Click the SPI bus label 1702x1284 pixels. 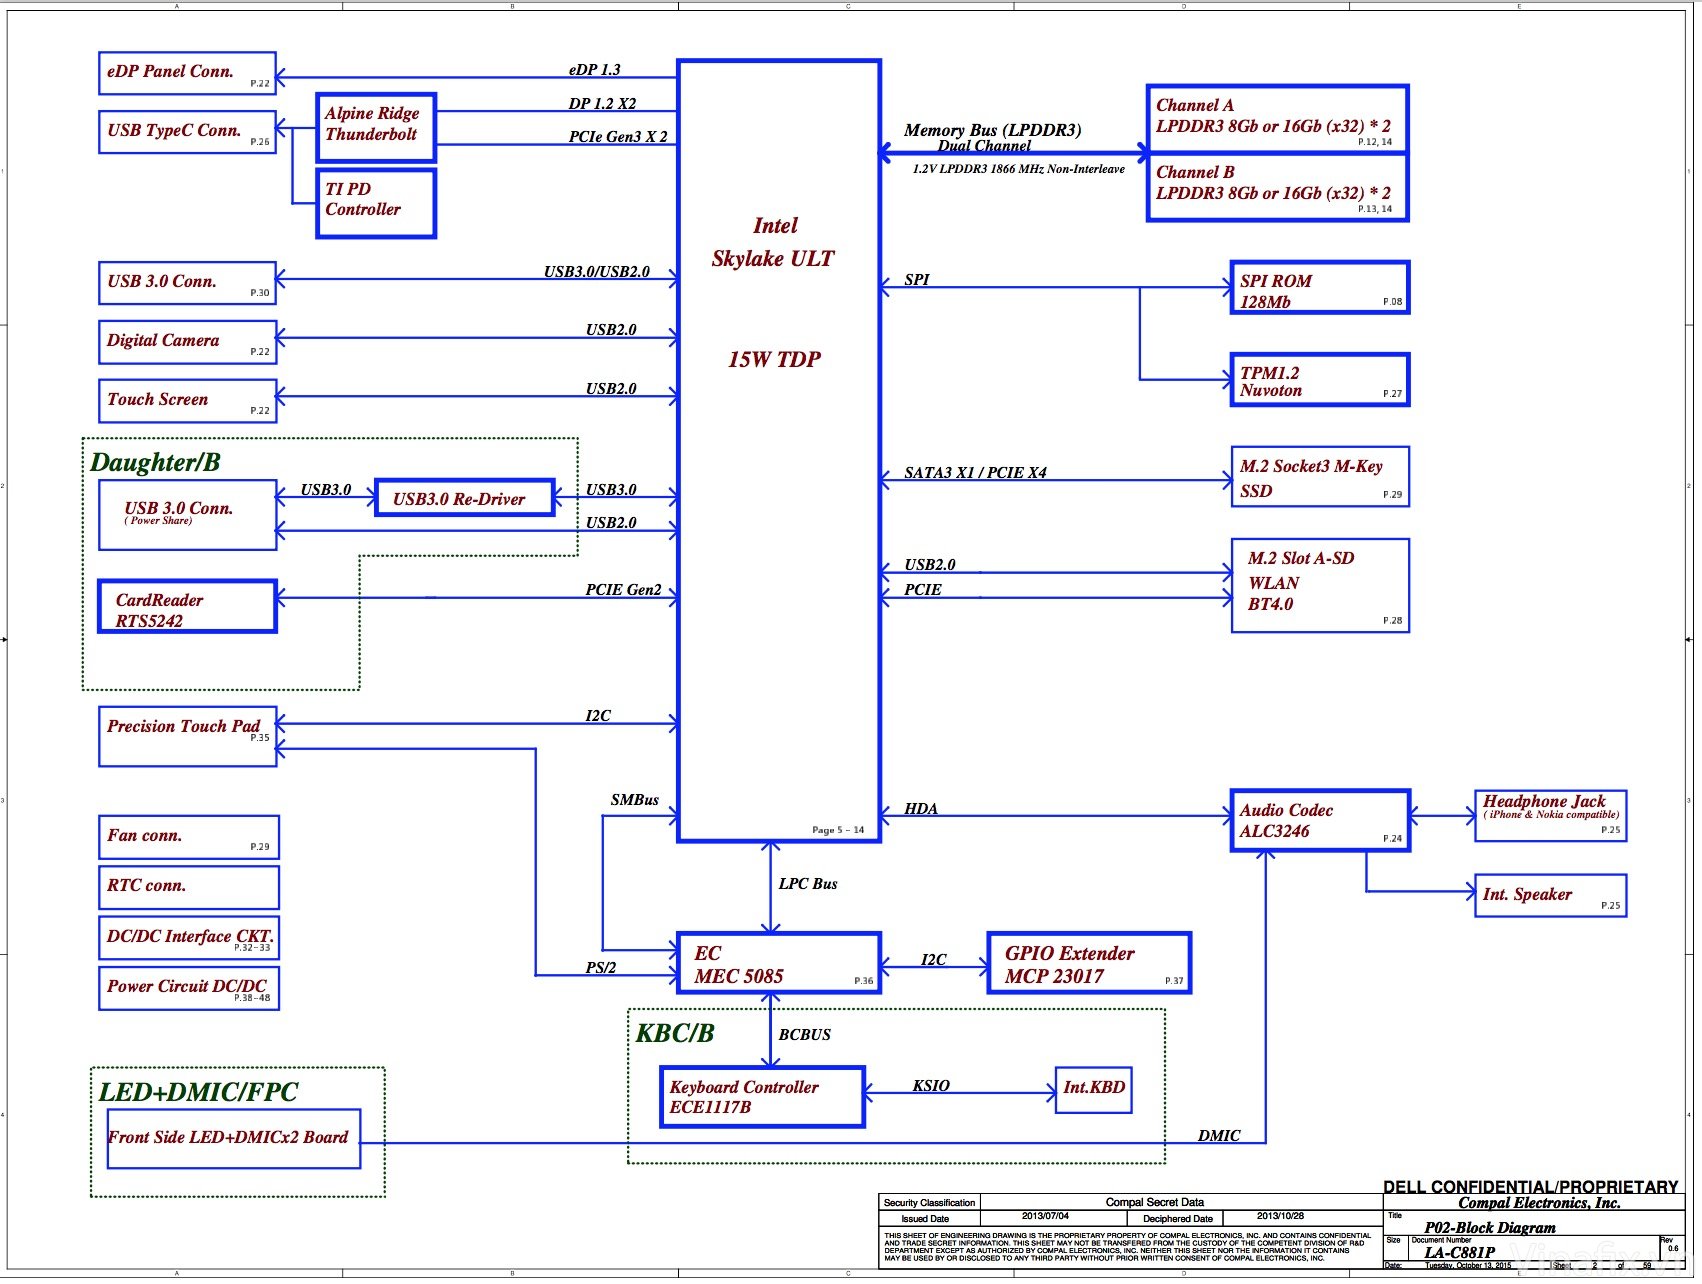click(x=917, y=280)
